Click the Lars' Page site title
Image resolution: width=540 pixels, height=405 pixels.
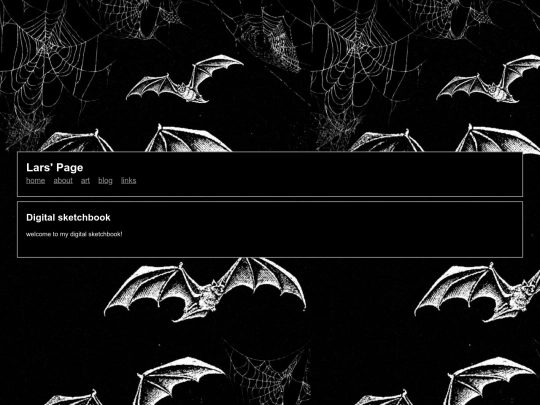click(x=54, y=167)
